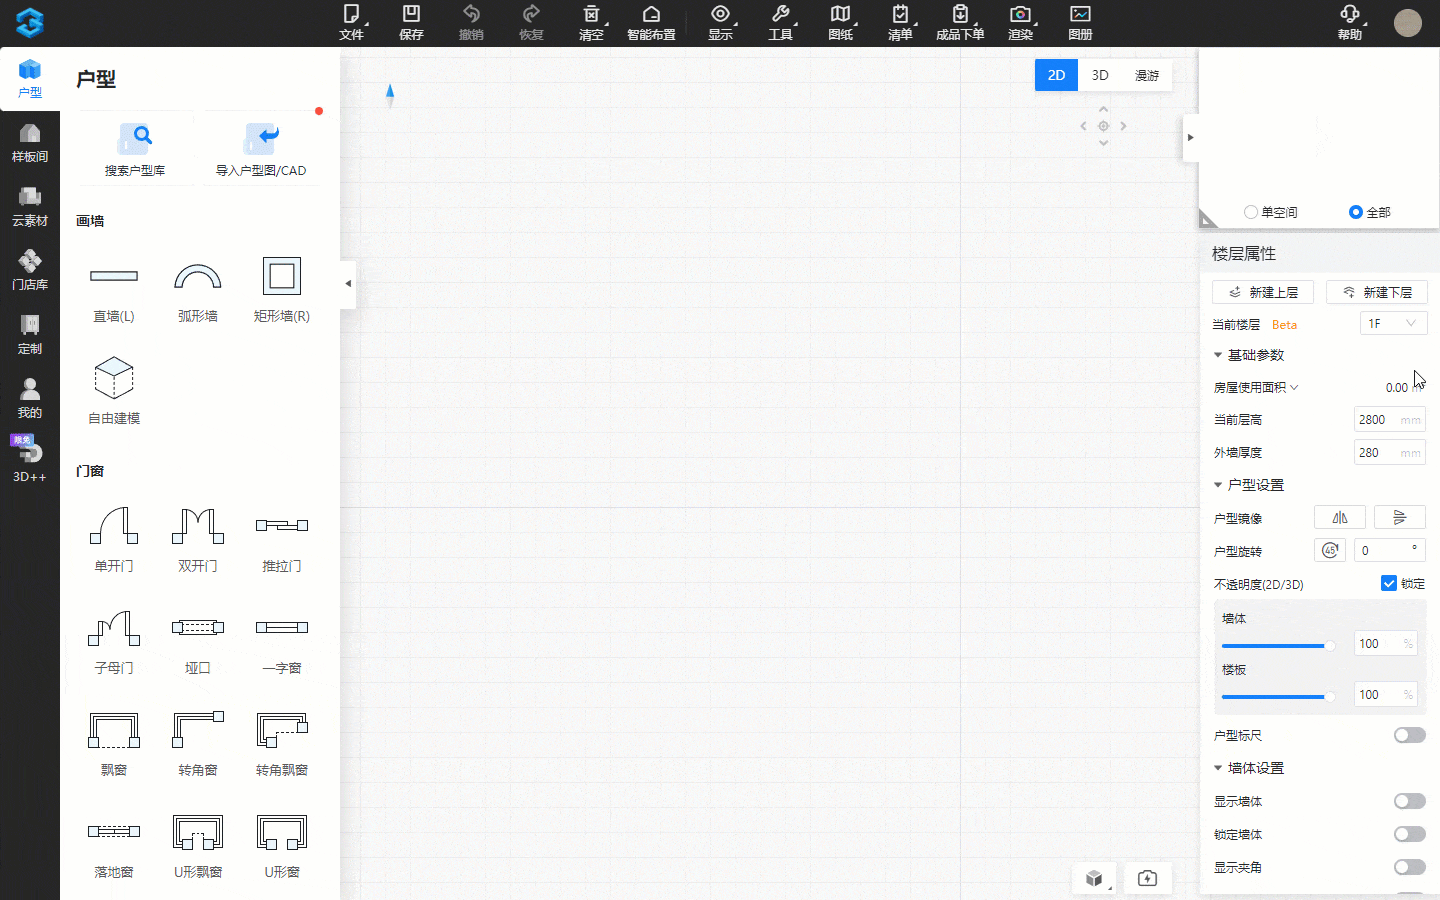
Task: Collapse the 墙体设置 section
Action: point(1218,768)
